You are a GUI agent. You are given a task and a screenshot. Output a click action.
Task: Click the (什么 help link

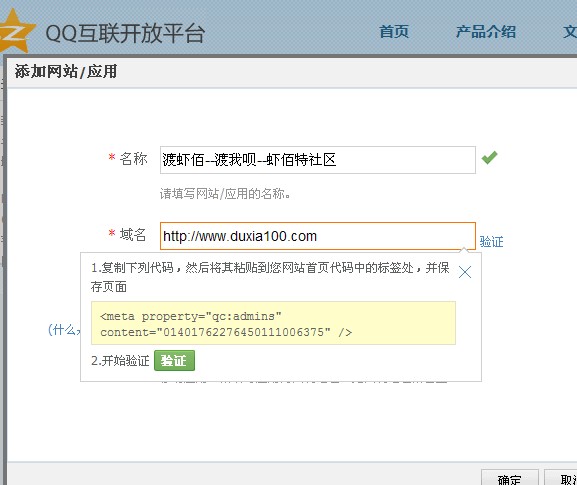tap(64, 329)
